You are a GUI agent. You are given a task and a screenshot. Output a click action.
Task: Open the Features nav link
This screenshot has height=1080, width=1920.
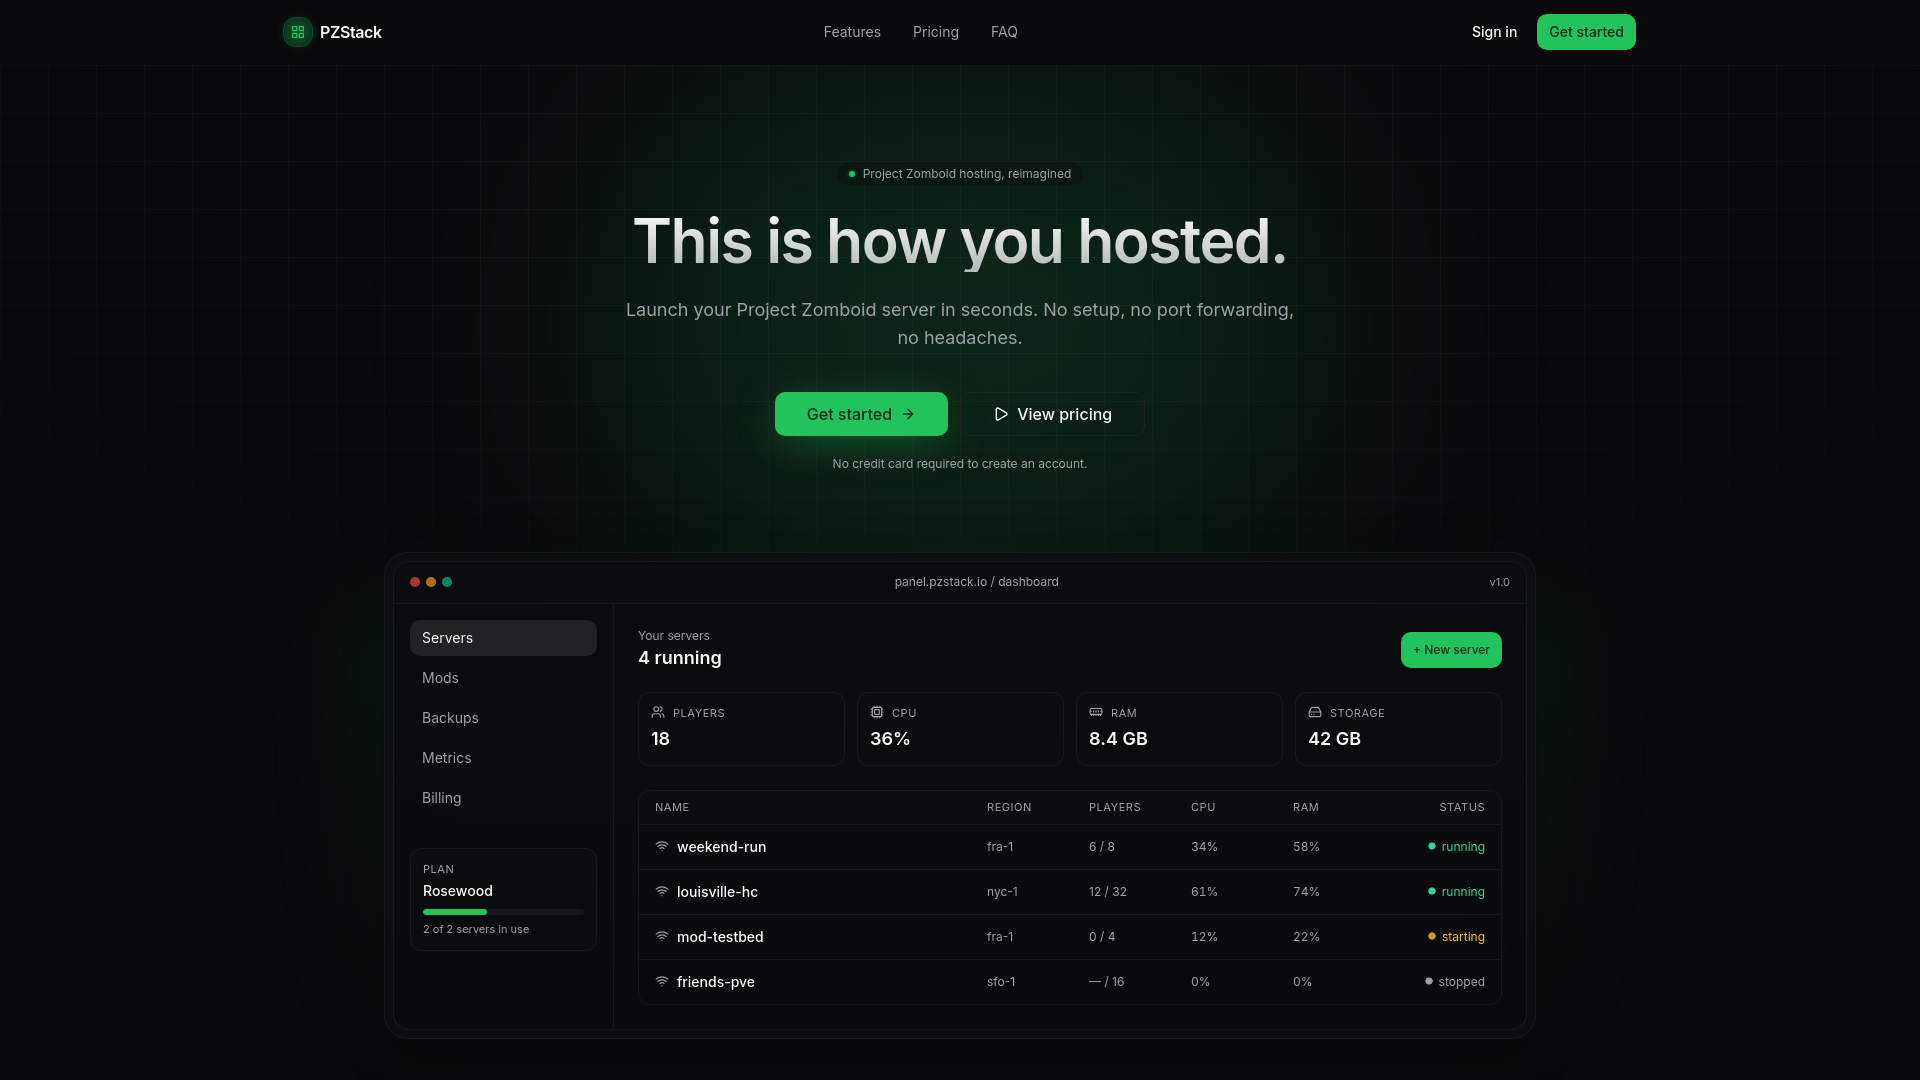852,32
